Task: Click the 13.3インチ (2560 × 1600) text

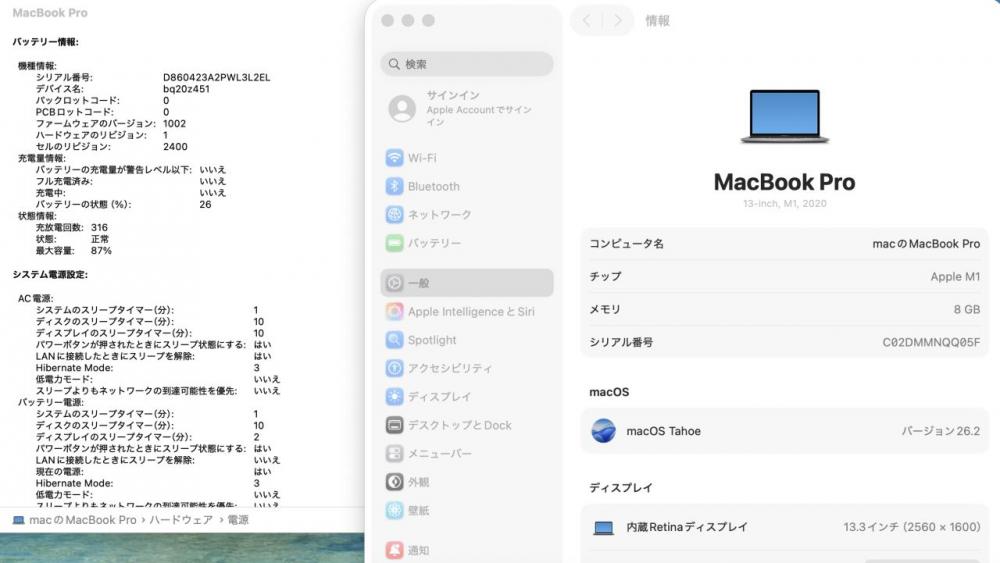Action: 912,527
